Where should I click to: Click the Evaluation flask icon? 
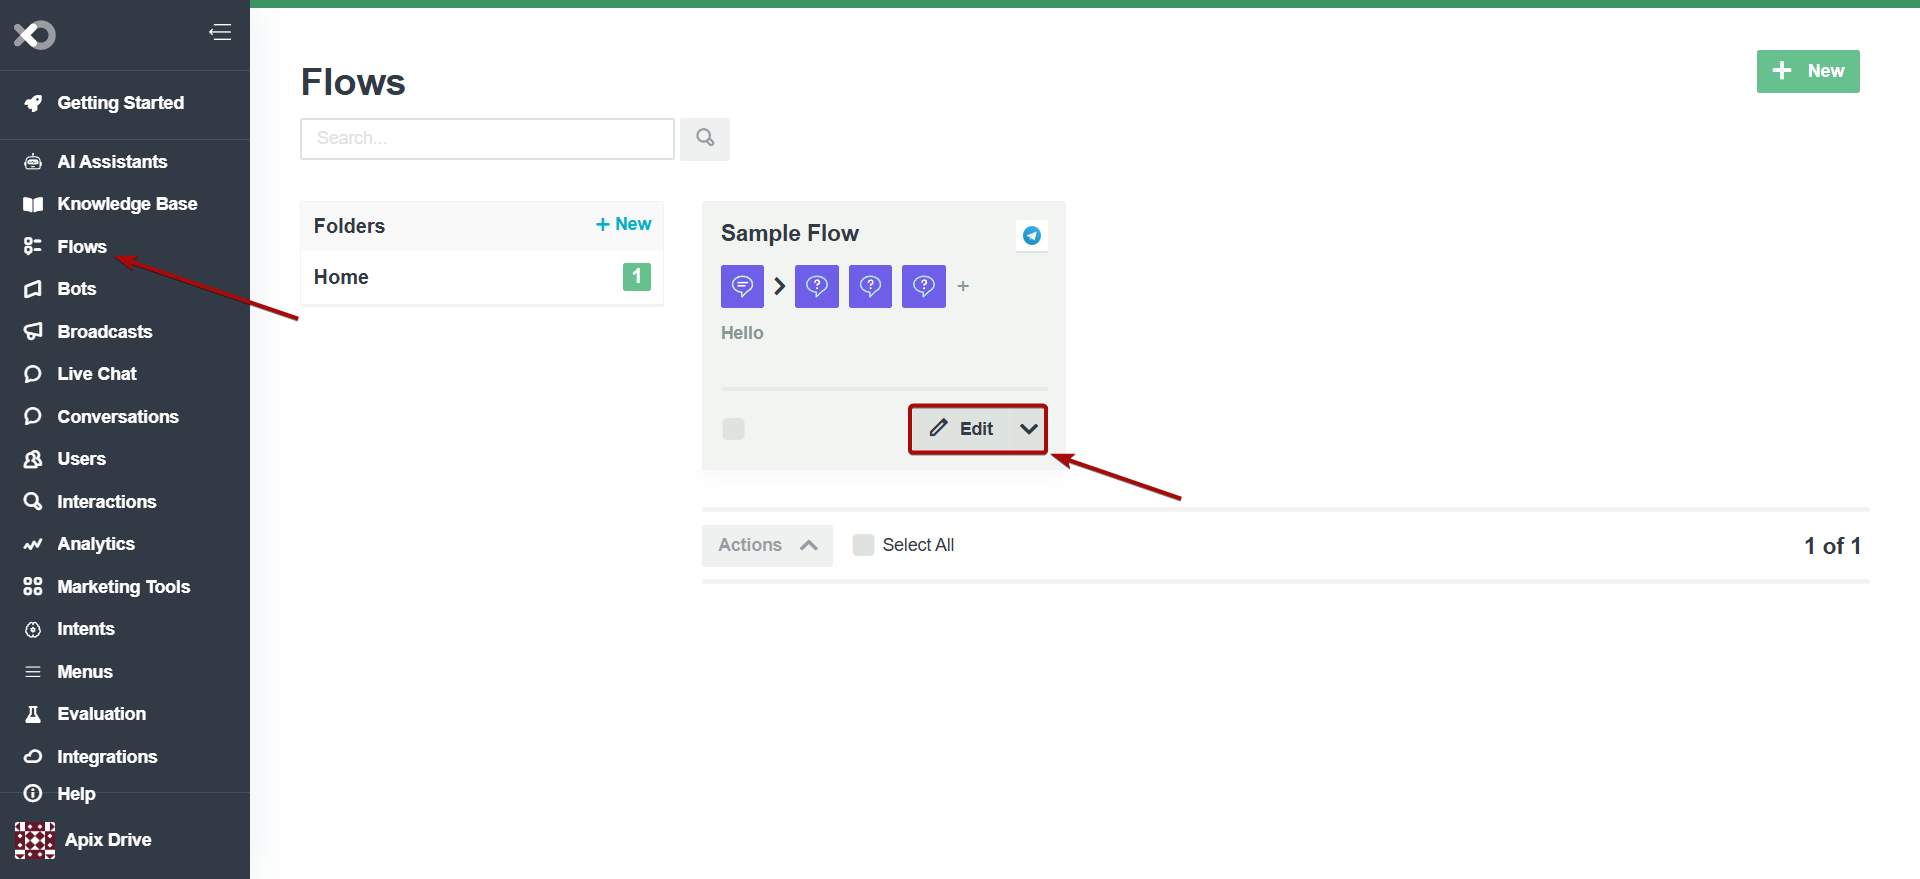[33, 714]
